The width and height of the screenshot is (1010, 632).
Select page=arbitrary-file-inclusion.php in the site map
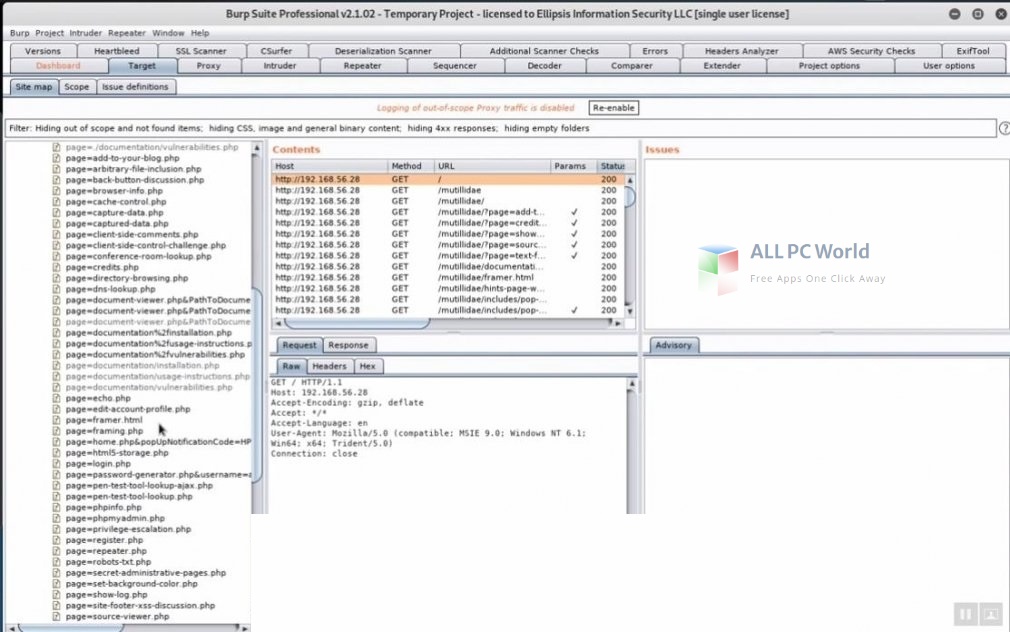(x=133, y=169)
